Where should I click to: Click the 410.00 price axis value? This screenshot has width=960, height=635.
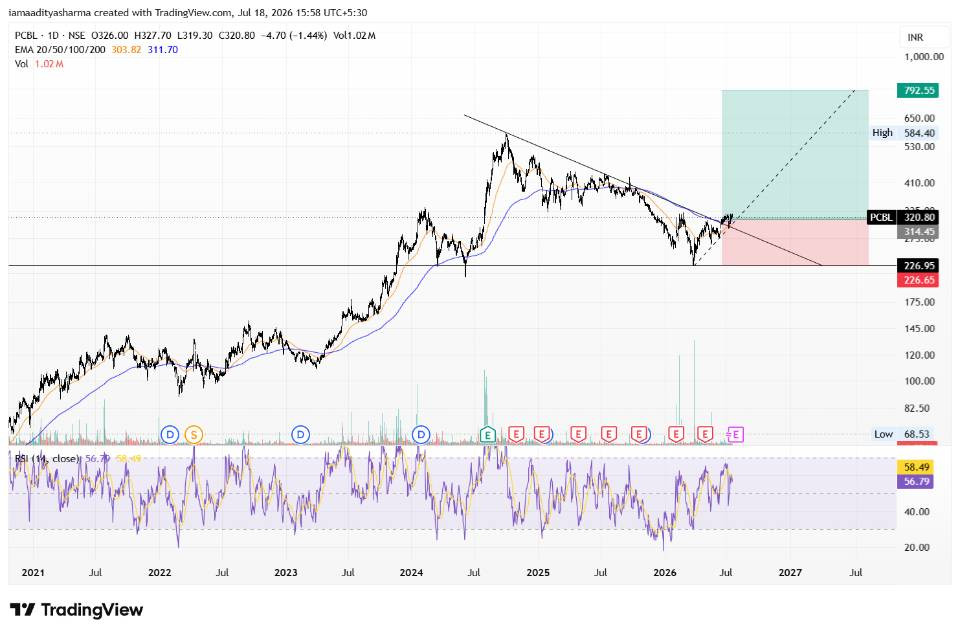point(920,183)
